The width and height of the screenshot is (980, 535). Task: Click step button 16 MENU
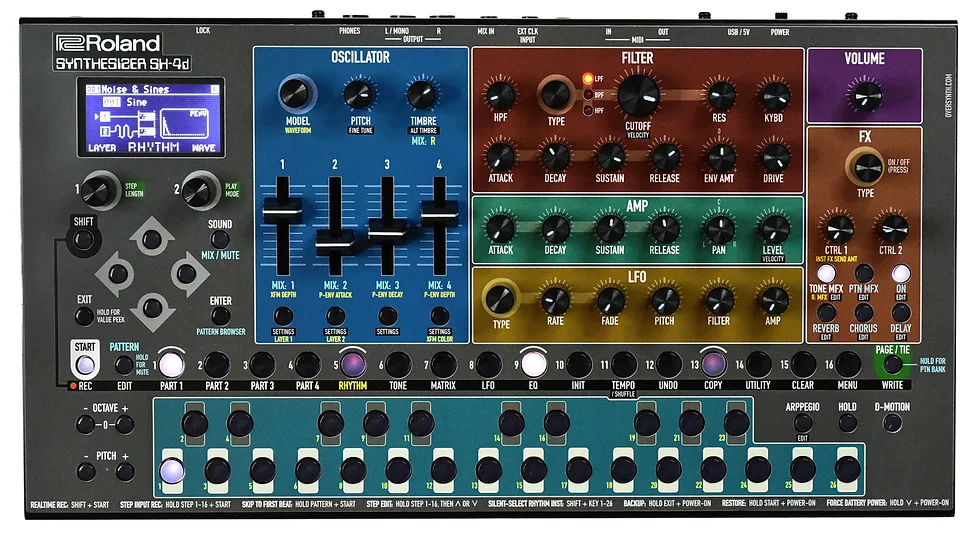point(848,364)
